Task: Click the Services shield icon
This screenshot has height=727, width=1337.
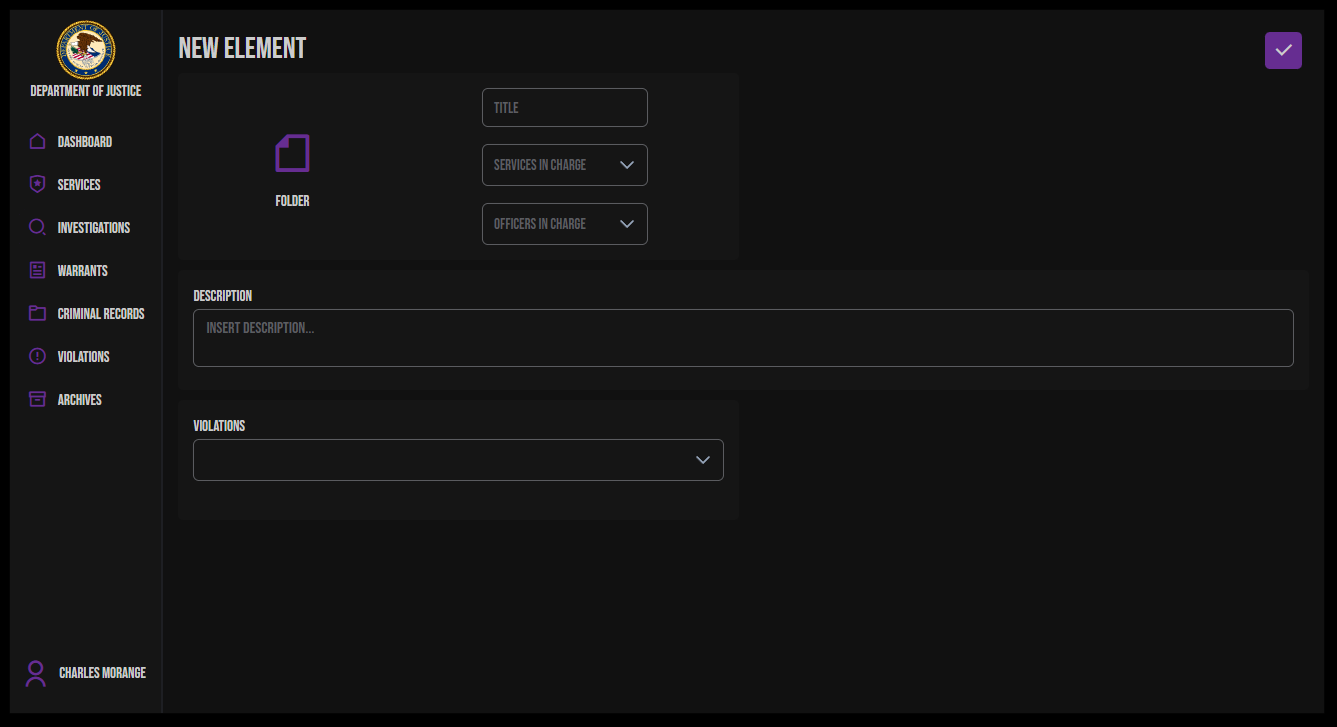Action: coord(37,185)
